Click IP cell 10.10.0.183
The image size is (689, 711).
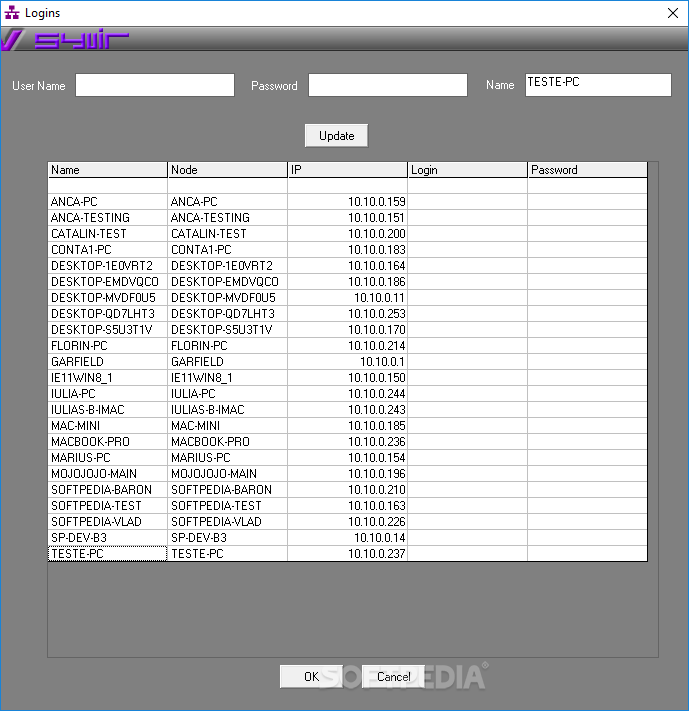(347, 250)
